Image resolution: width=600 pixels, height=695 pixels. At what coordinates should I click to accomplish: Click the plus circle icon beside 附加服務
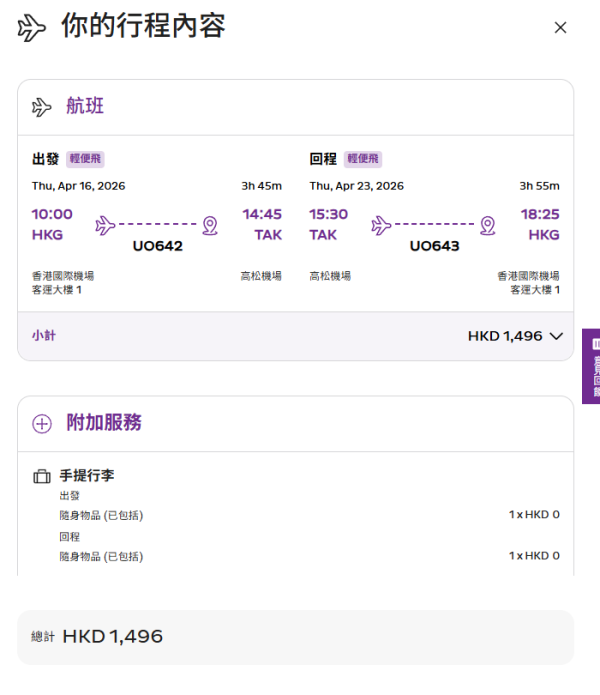point(42,424)
